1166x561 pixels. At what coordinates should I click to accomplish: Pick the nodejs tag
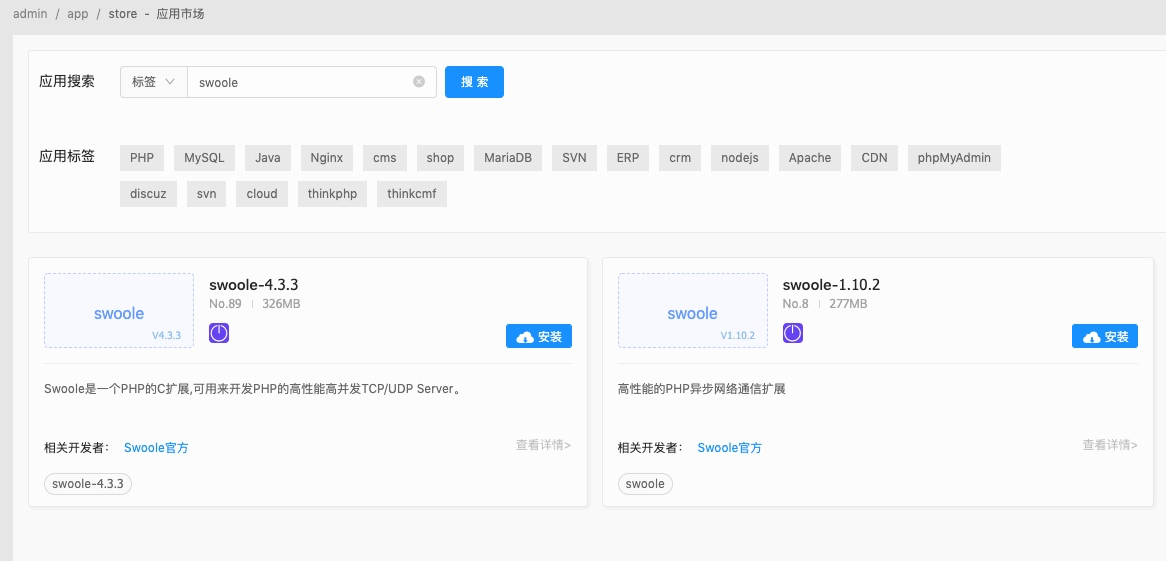[740, 158]
